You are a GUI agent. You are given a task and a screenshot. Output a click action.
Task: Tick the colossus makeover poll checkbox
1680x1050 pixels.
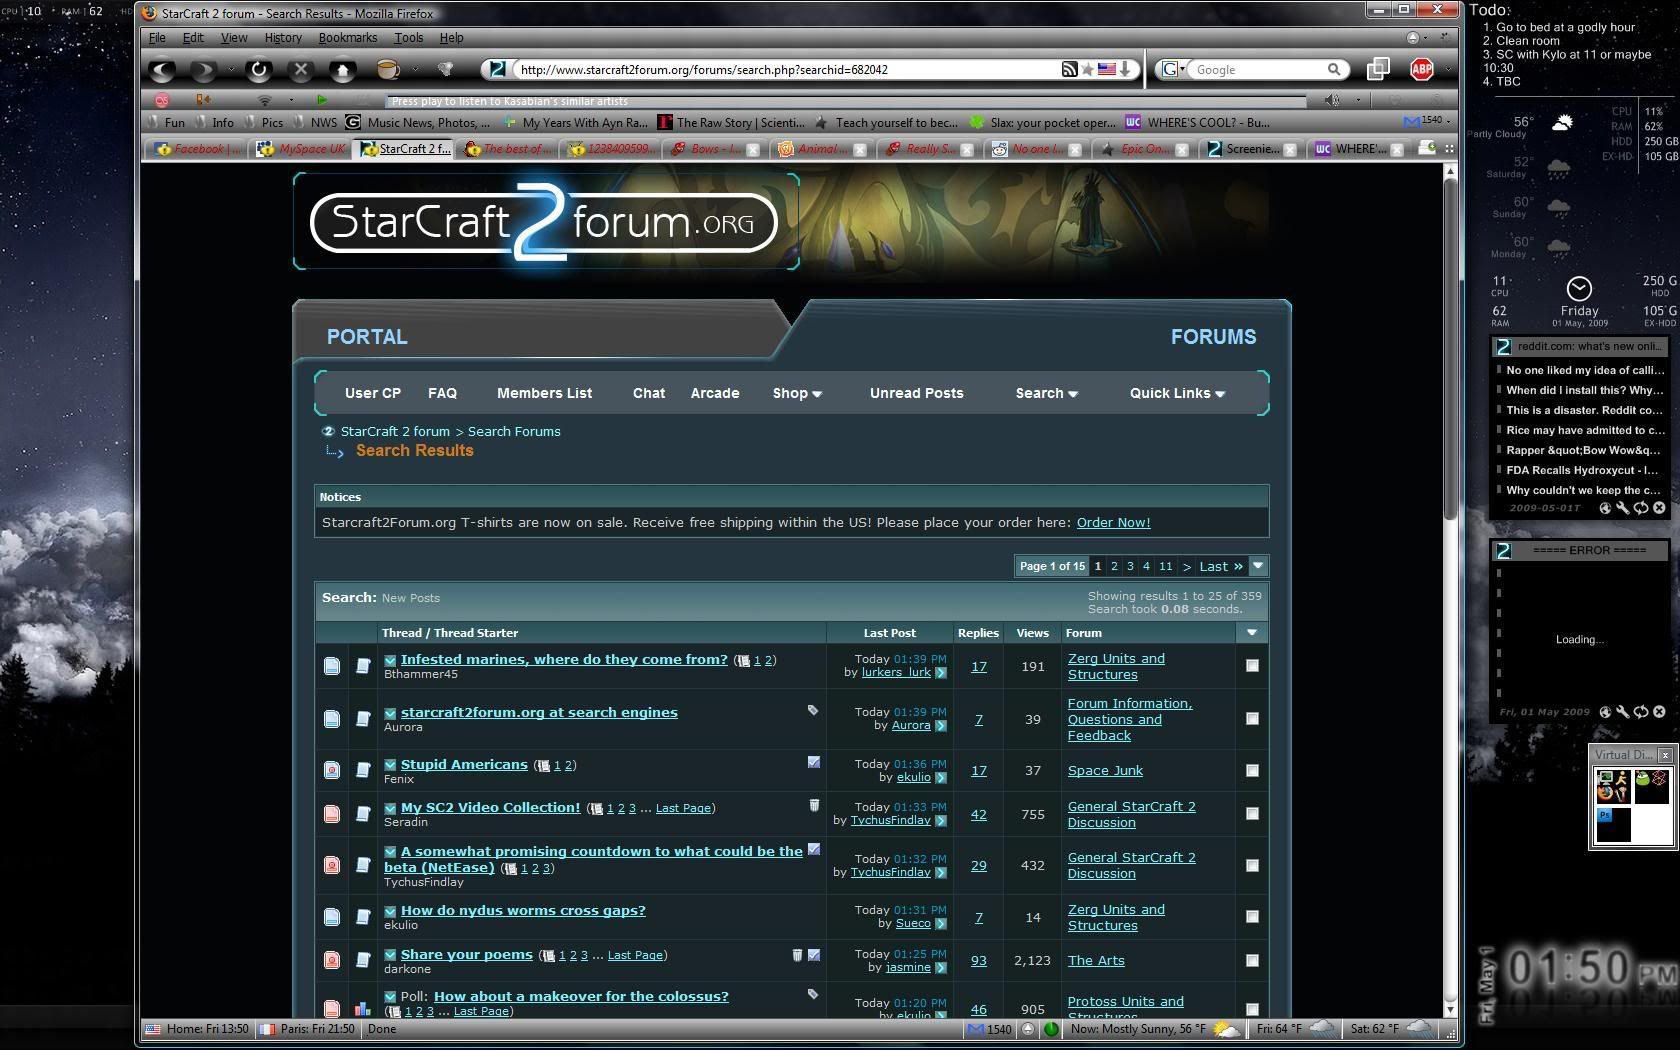click(x=1252, y=1008)
